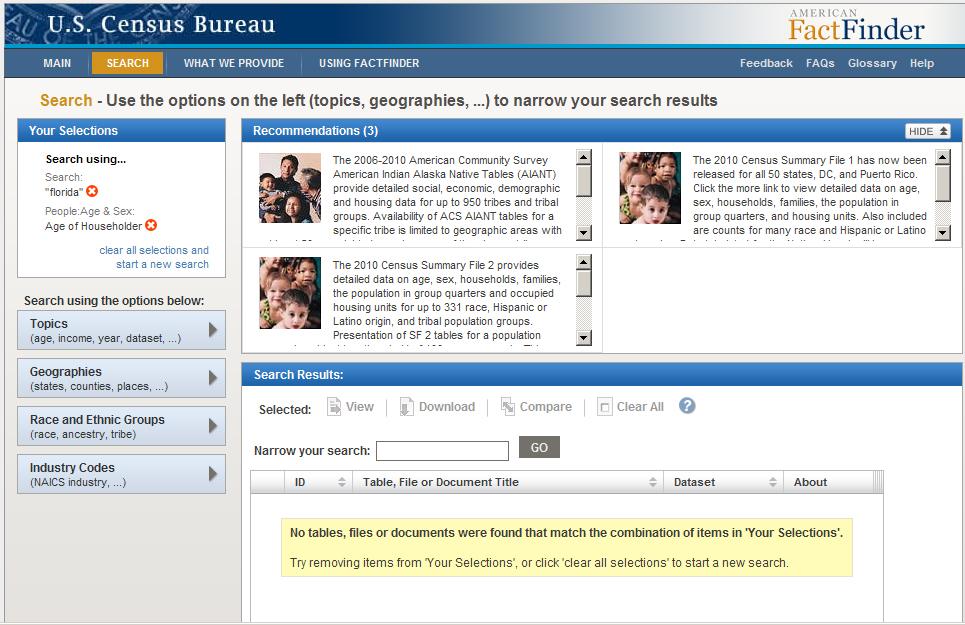Select the SEARCH tab

[x=127, y=63]
